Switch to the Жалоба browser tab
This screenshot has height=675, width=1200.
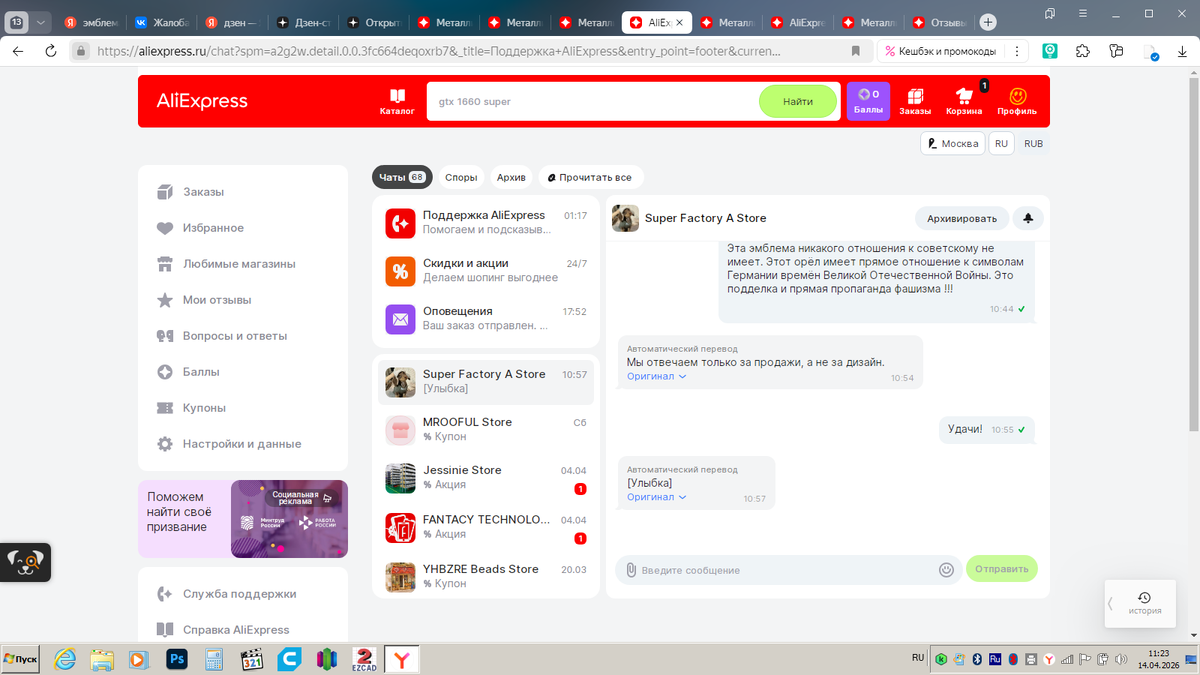point(162,22)
